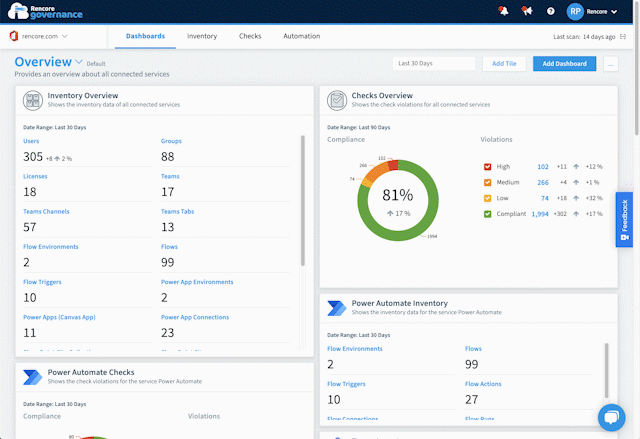
Task: Click the Checks Overview tile icon
Action: coord(337,100)
